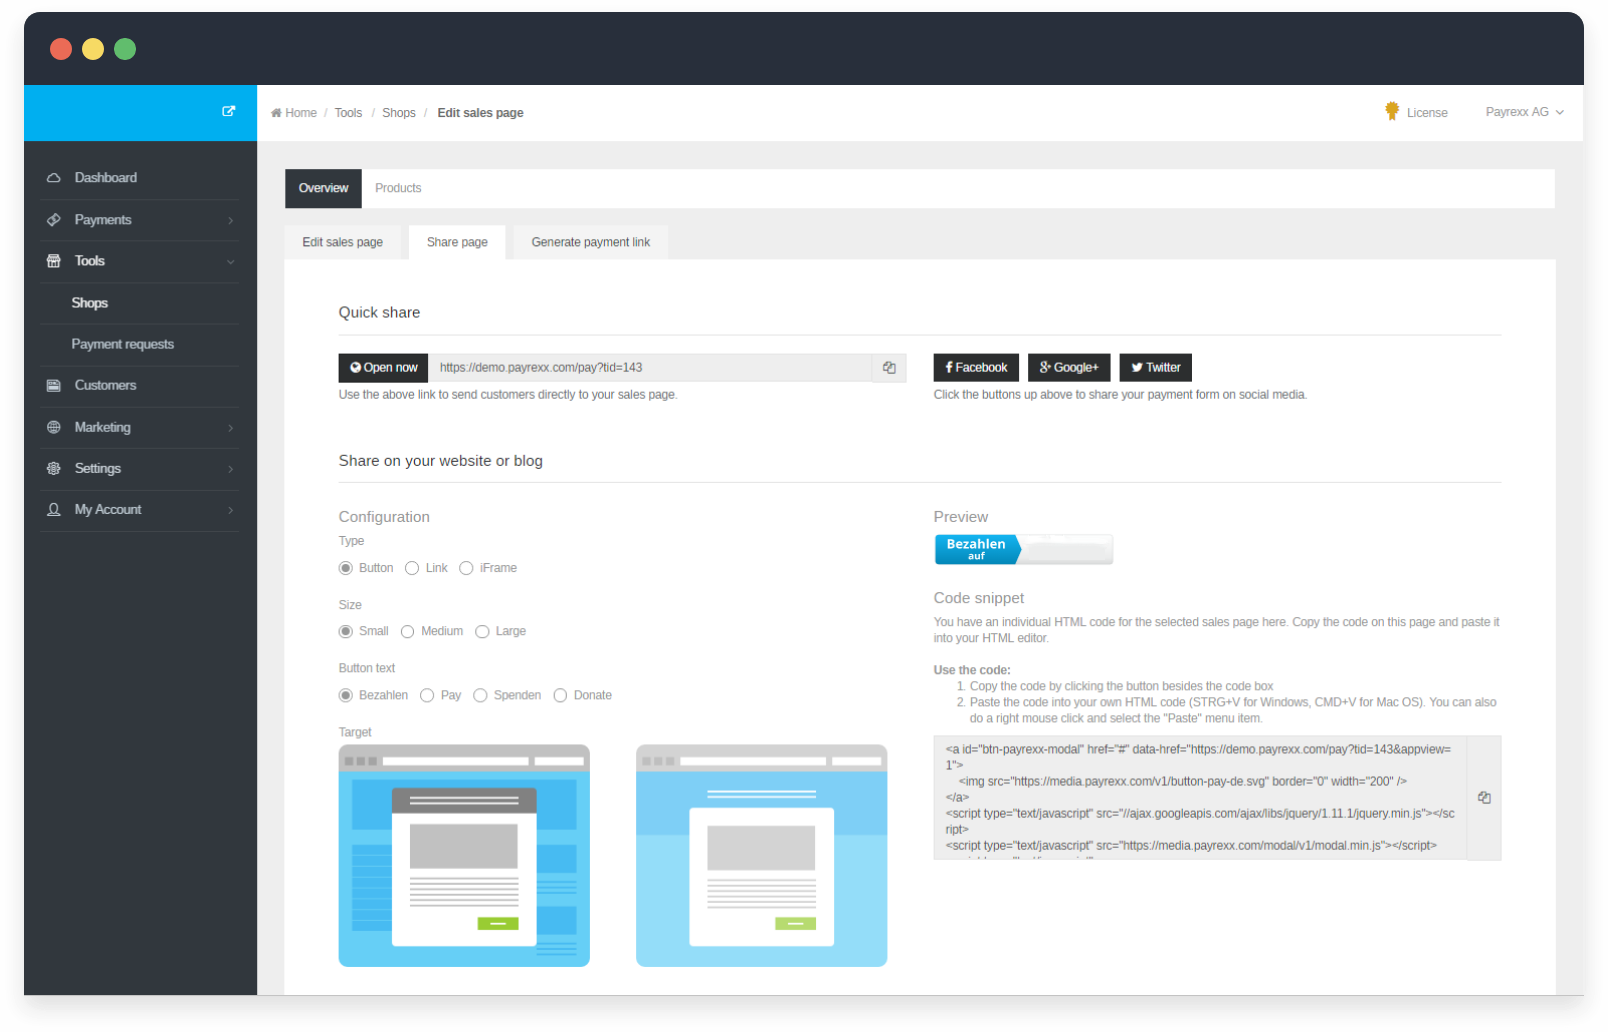This screenshot has height=1032, width=1608.
Task: Click the My Account person icon
Action: [54, 510]
